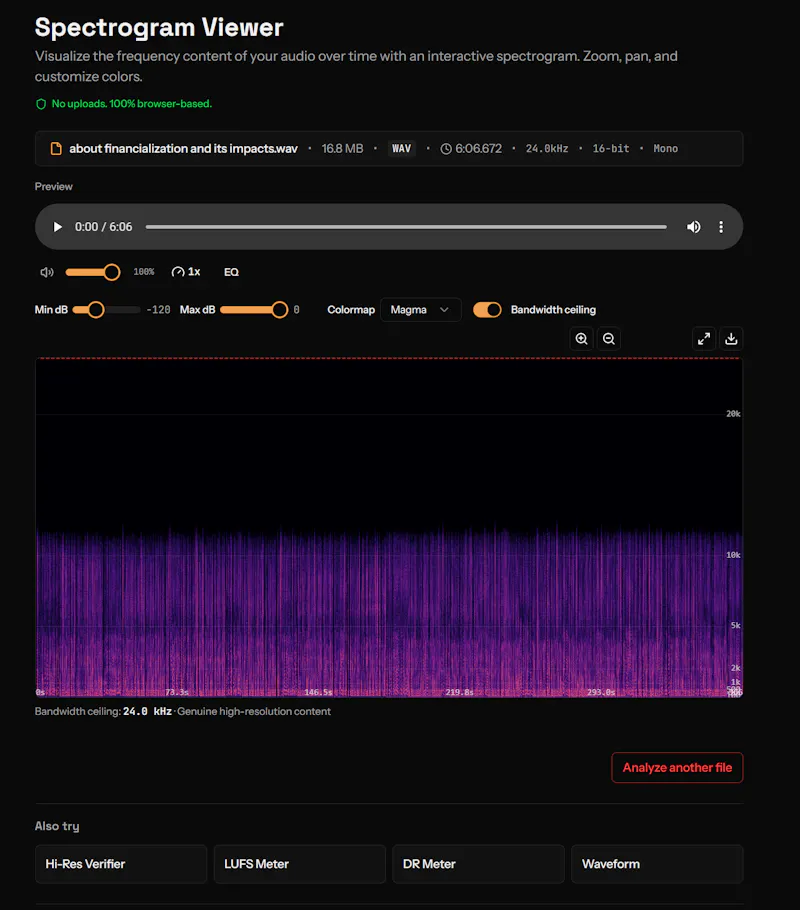
Task: Click the 16-bit depth text
Action: pyautogui.click(x=611, y=149)
